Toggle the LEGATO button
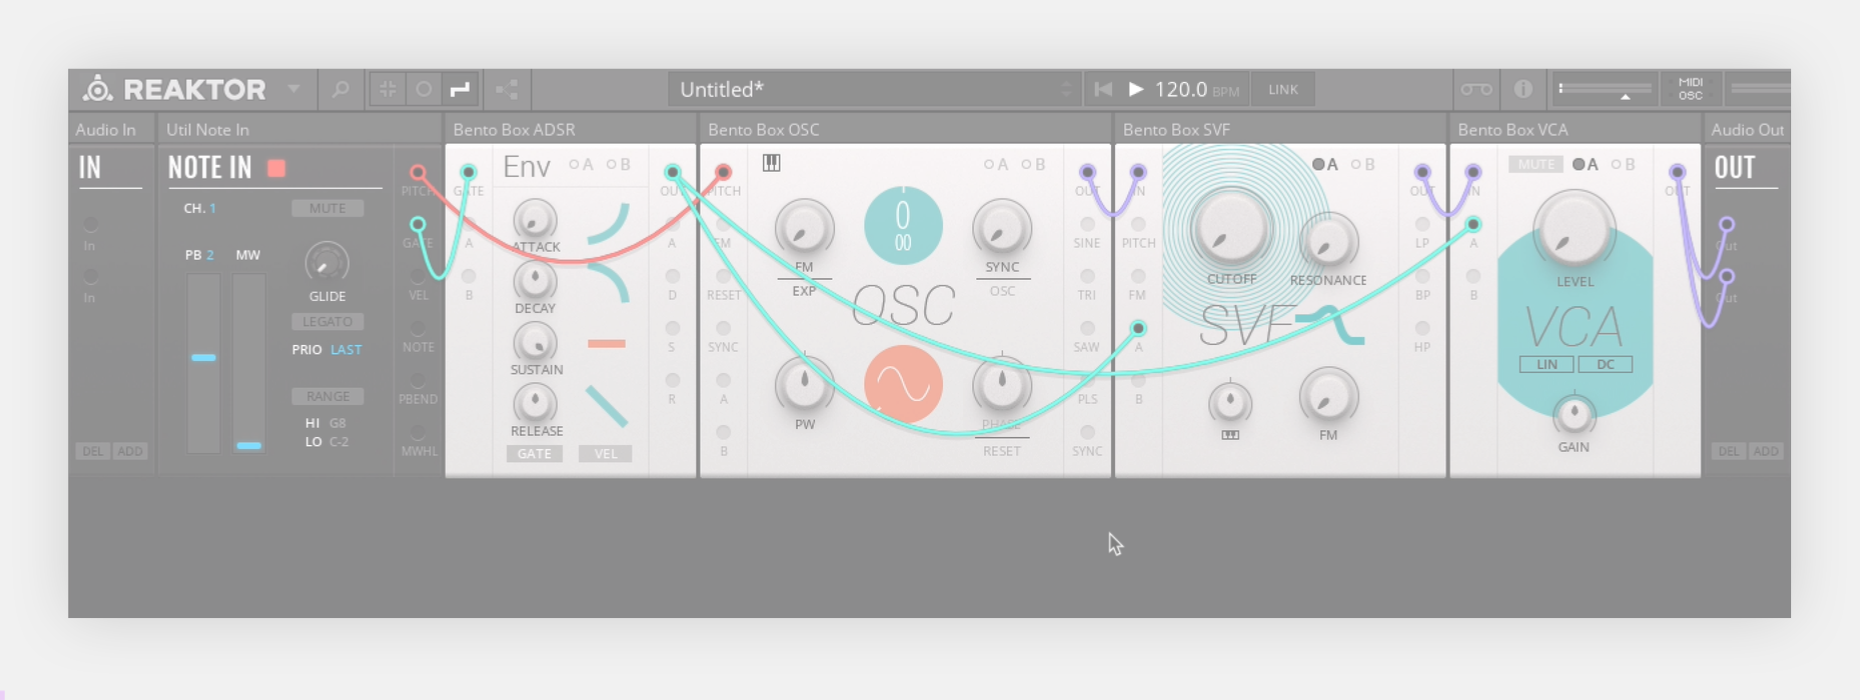Image resolution: width=1860 pixels, height=700 pixels. tap(328, 321)
